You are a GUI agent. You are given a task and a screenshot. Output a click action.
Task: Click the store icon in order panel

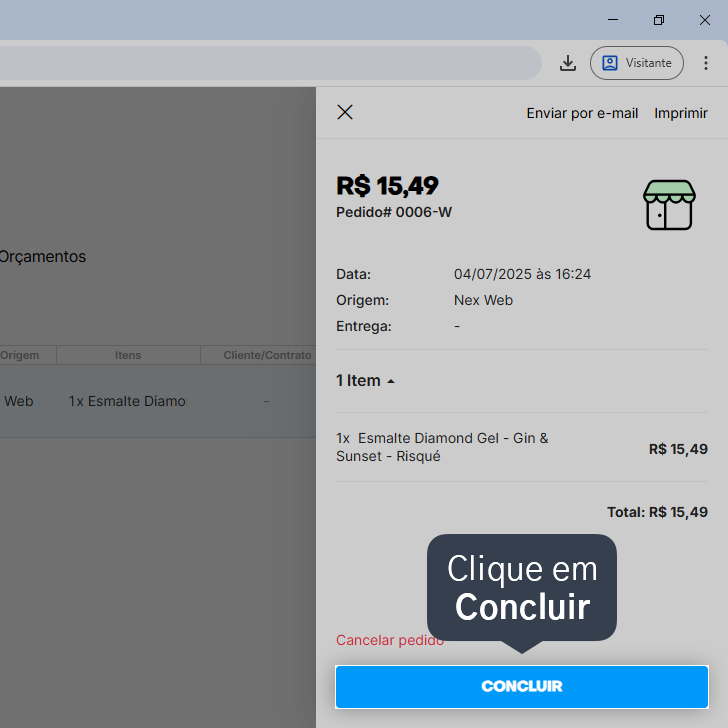(x=669, y=205)
